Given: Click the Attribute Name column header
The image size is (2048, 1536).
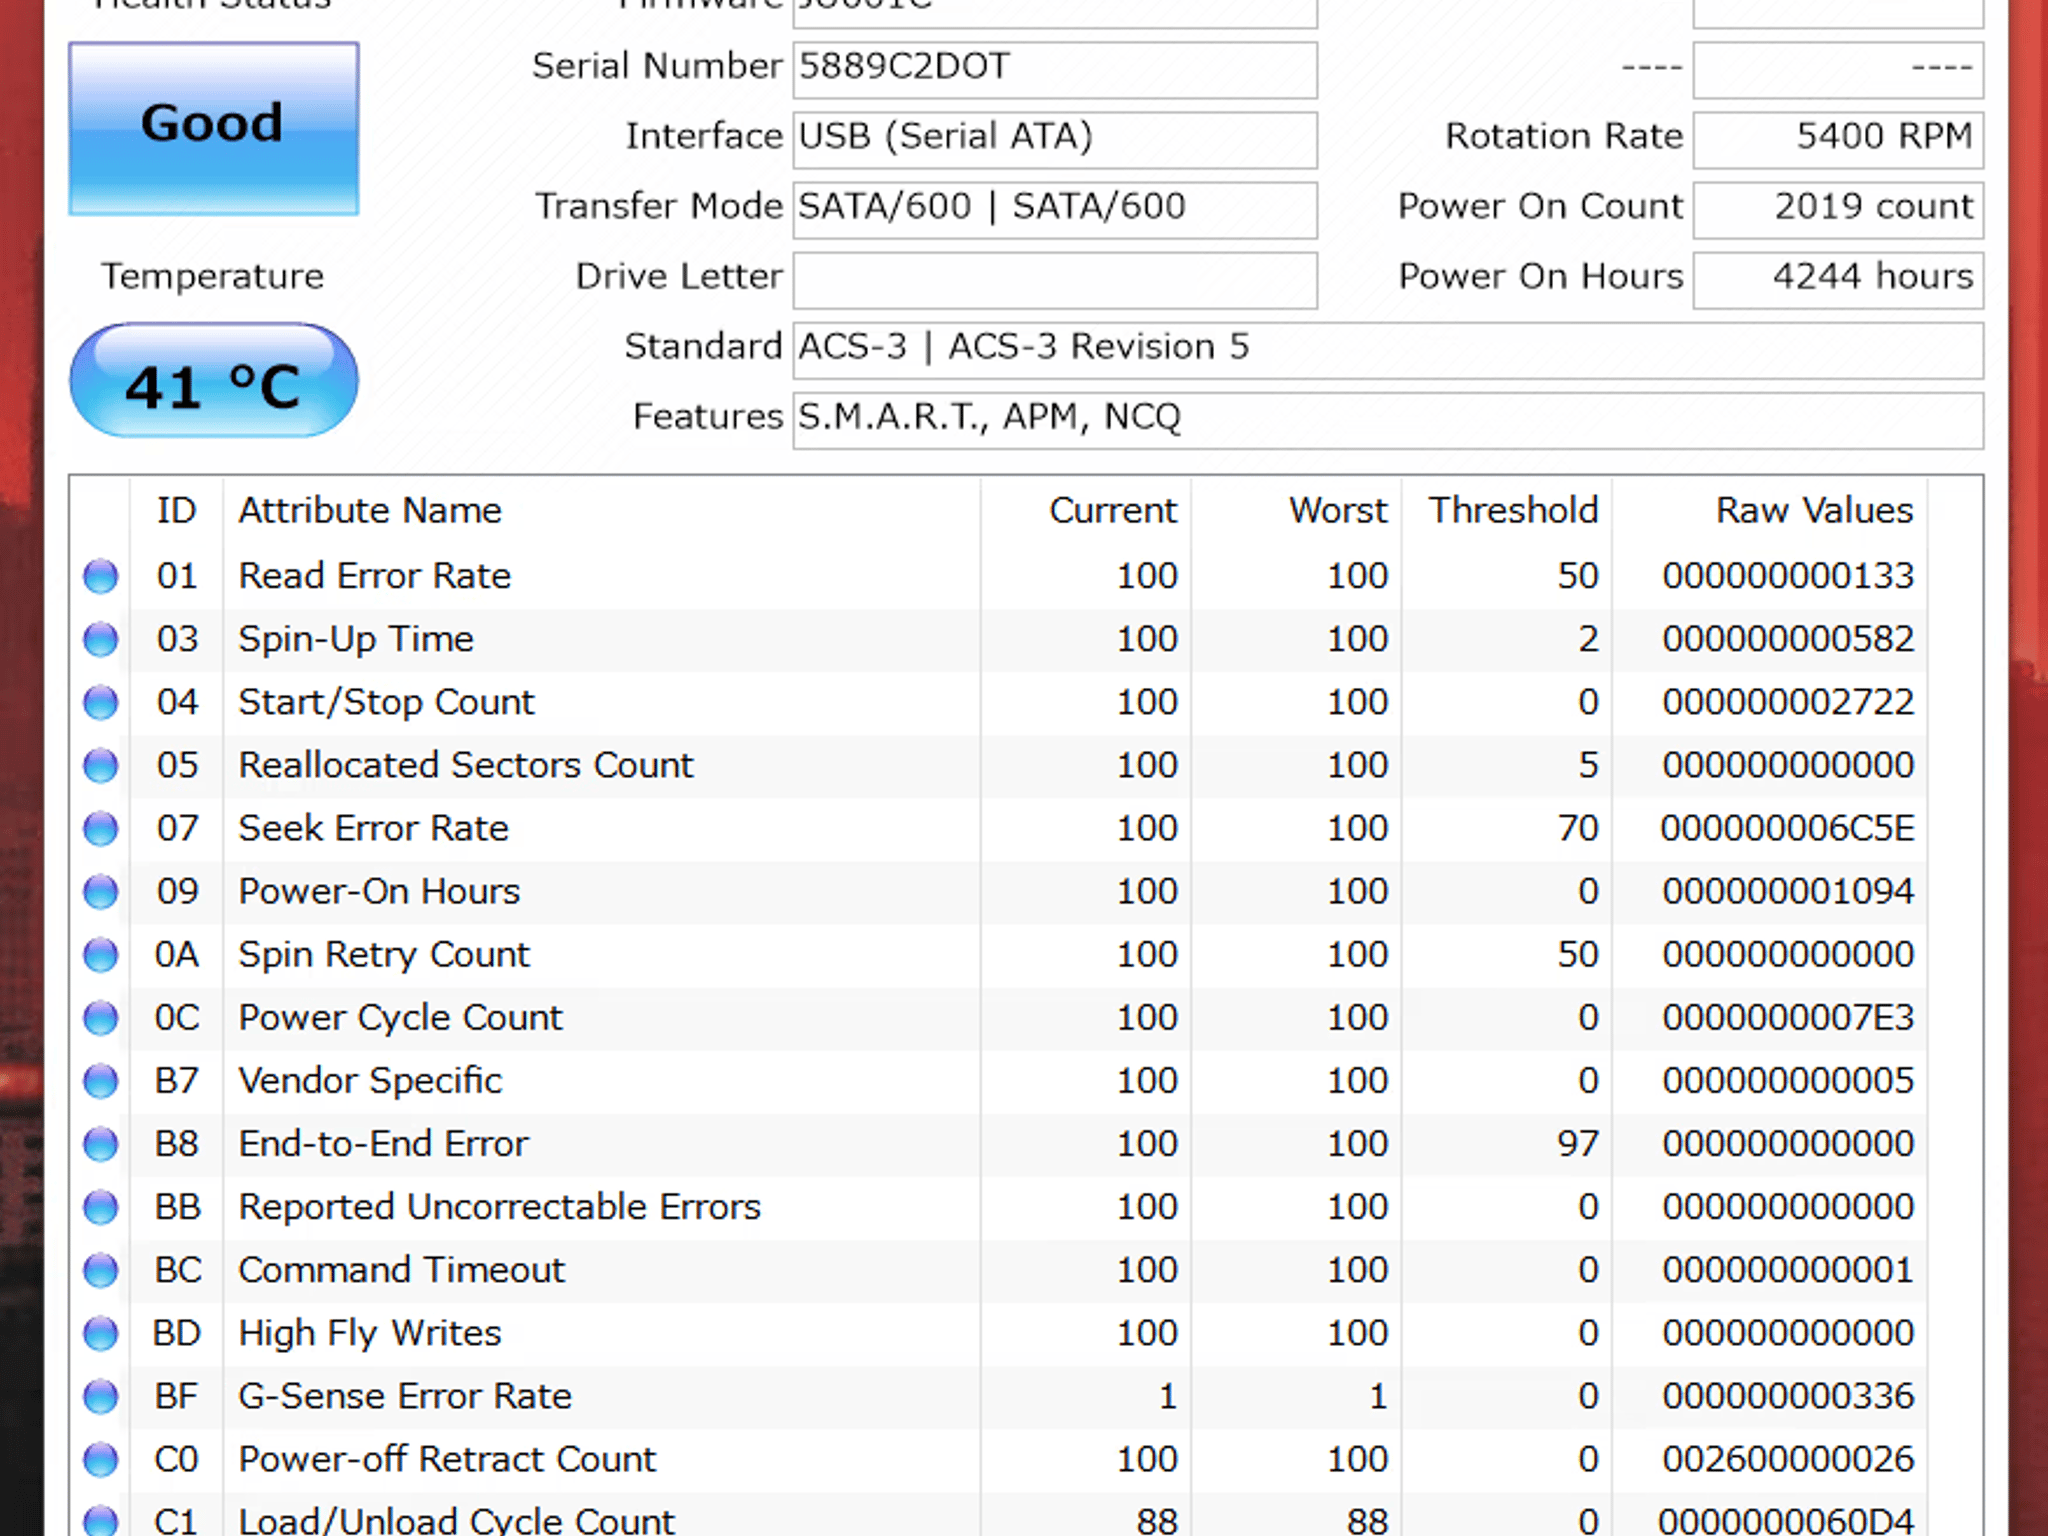Looking at the screenshot, I should coord(370,511).
